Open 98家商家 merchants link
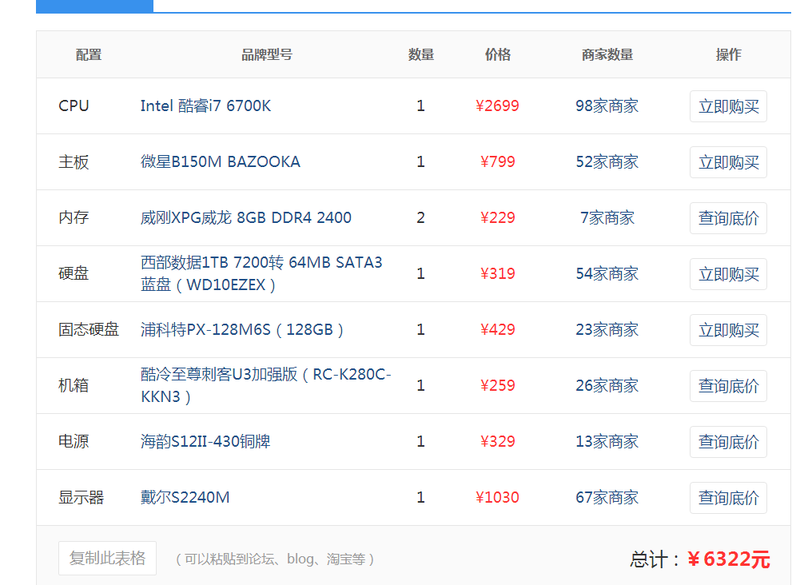This screenshot has width=800, height=585. tap(607, 106)
